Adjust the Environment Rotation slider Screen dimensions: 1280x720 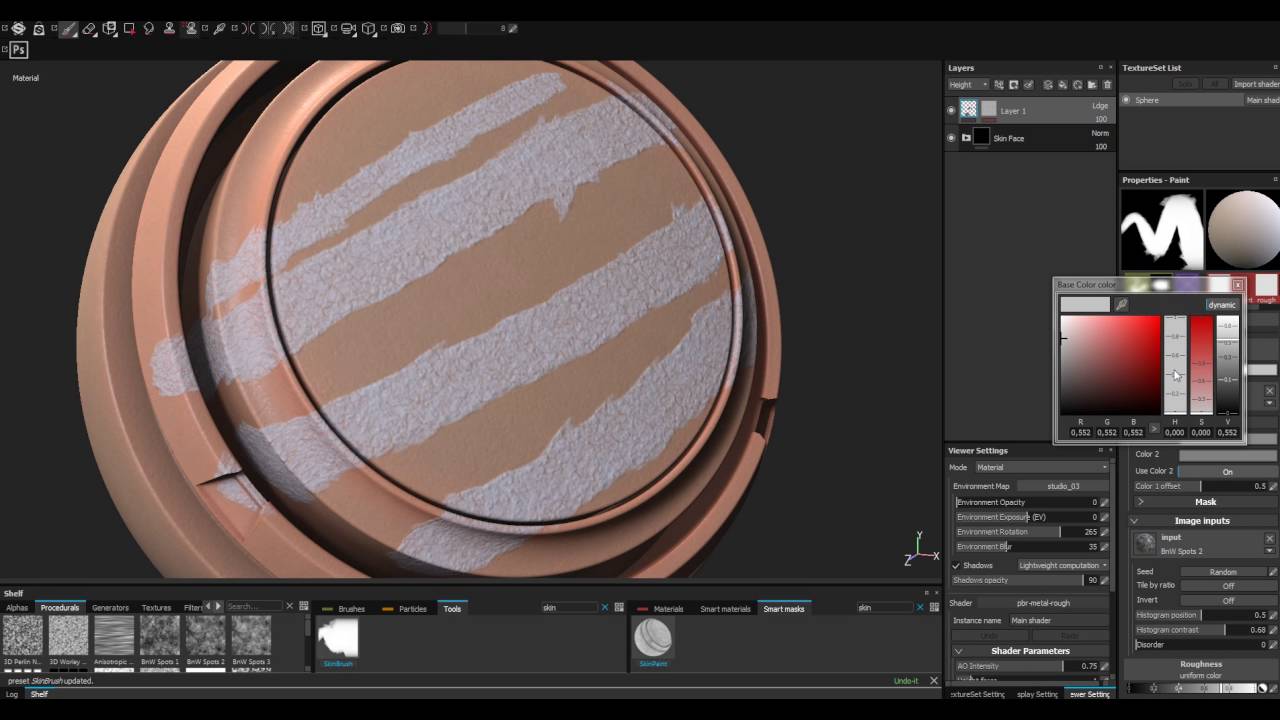(1027, 532)
